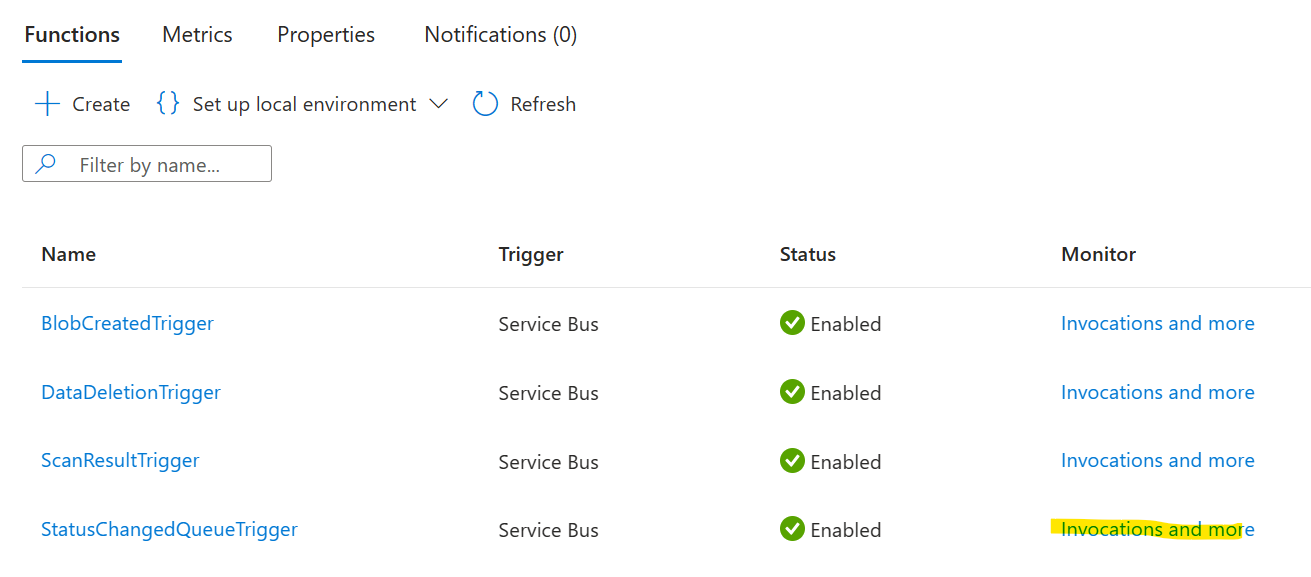The height and width of the screenshot is (577, 1311).
Task: Open the BlobCreatedTrigger function link
Action: coord(127,324)
